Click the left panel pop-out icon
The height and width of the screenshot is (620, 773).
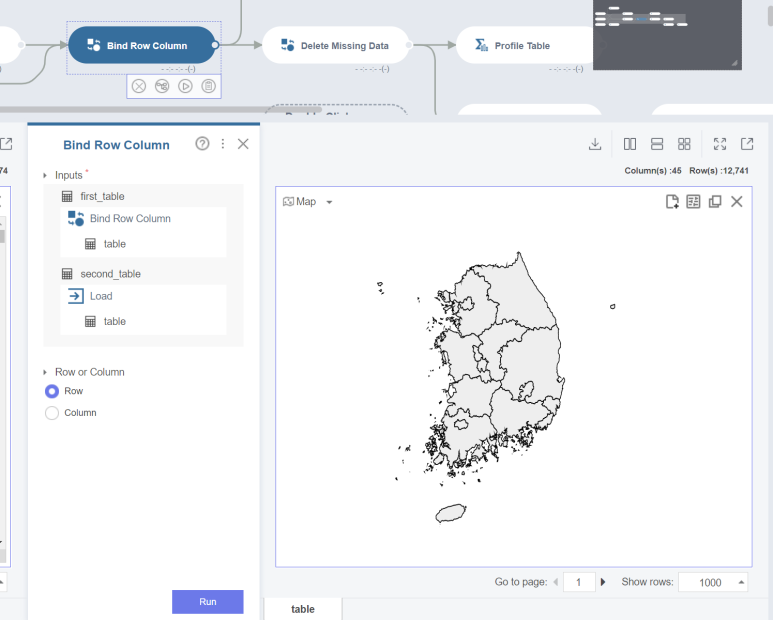coord(6,144)
